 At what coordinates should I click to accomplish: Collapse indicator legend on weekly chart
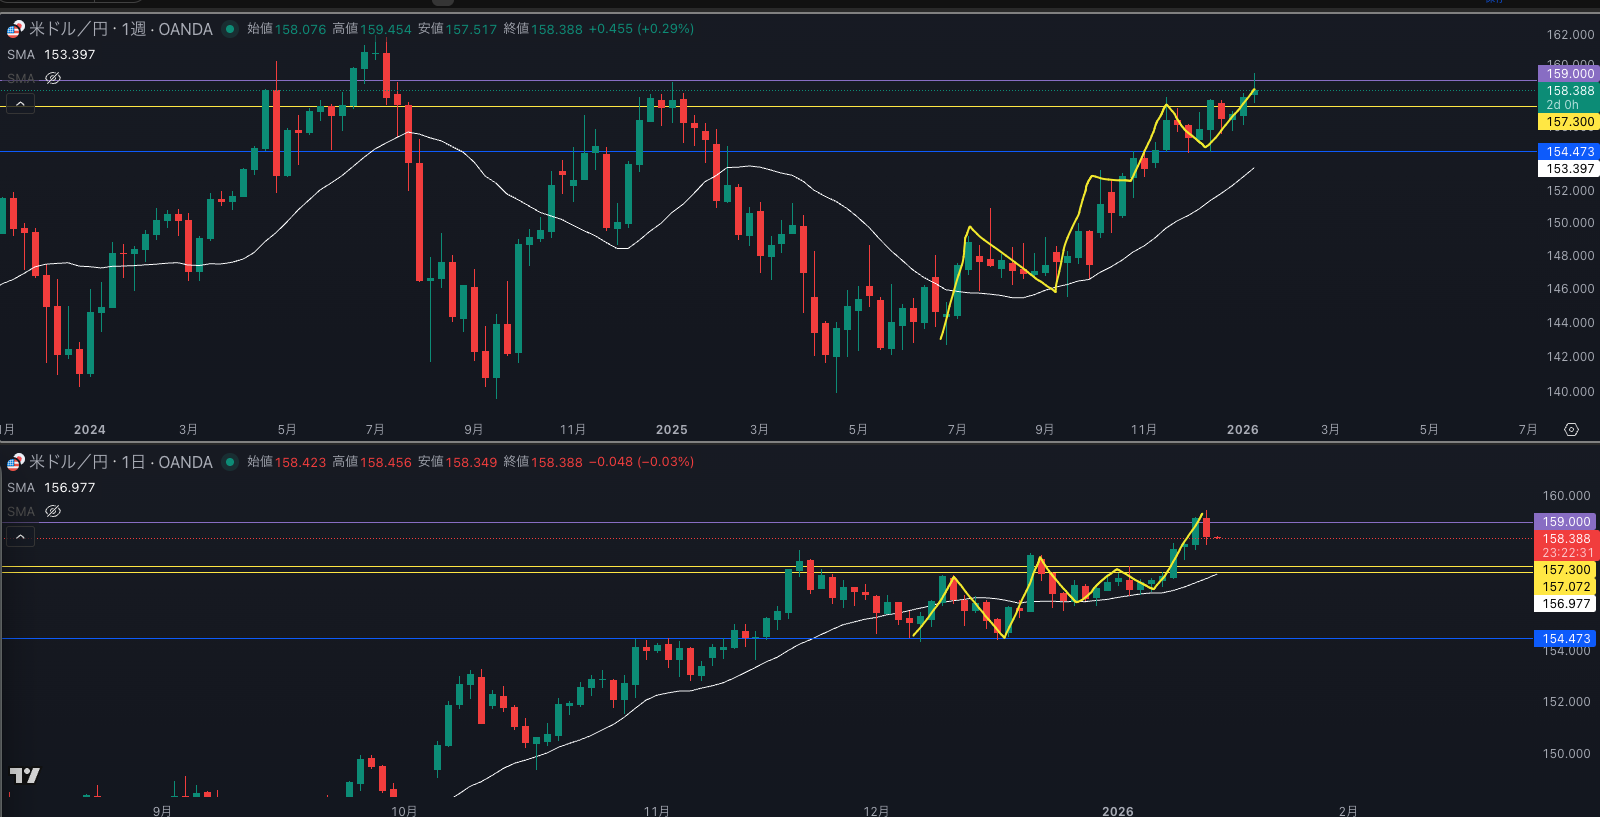tap(20, 103)
